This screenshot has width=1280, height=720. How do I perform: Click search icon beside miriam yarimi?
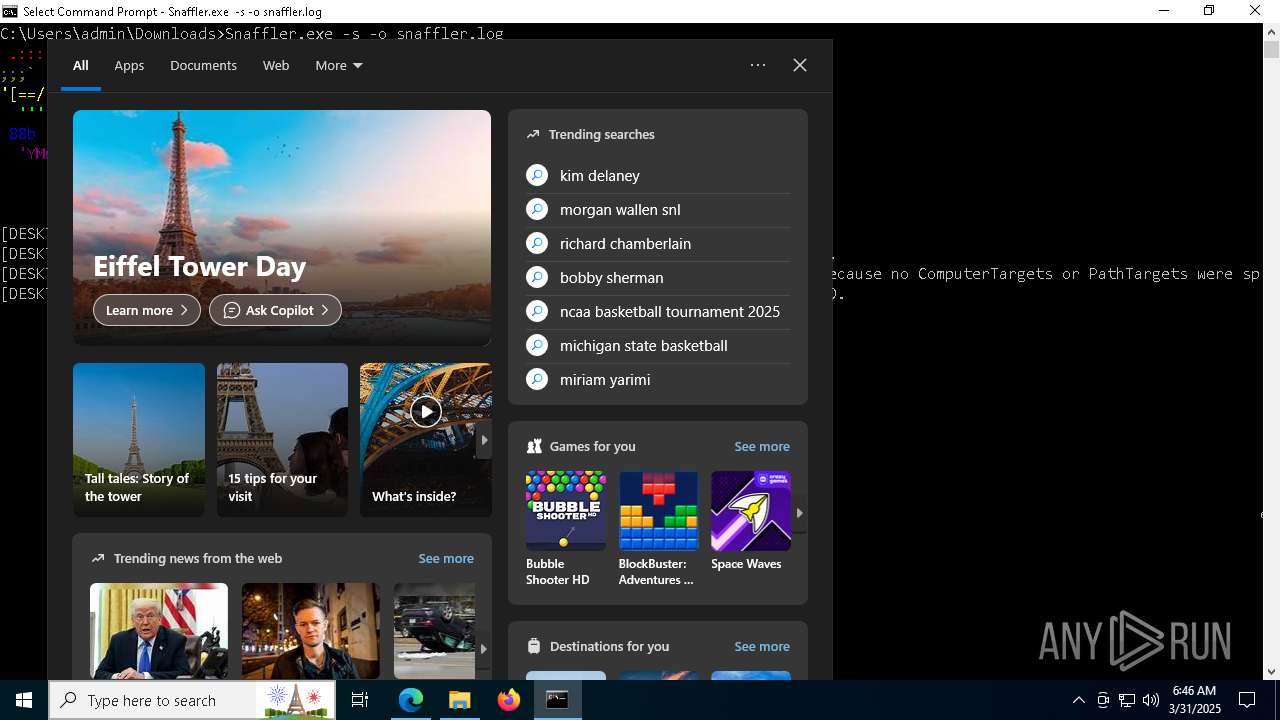(537, 379)
